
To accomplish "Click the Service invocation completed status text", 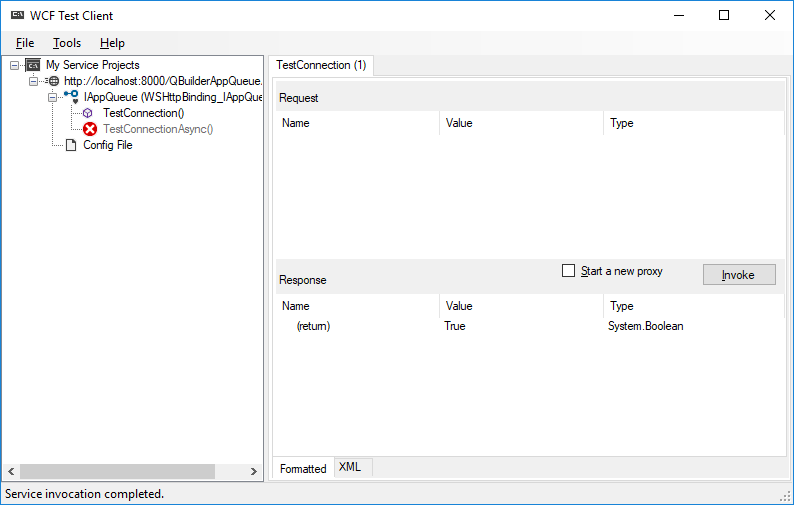I will 85,494.
